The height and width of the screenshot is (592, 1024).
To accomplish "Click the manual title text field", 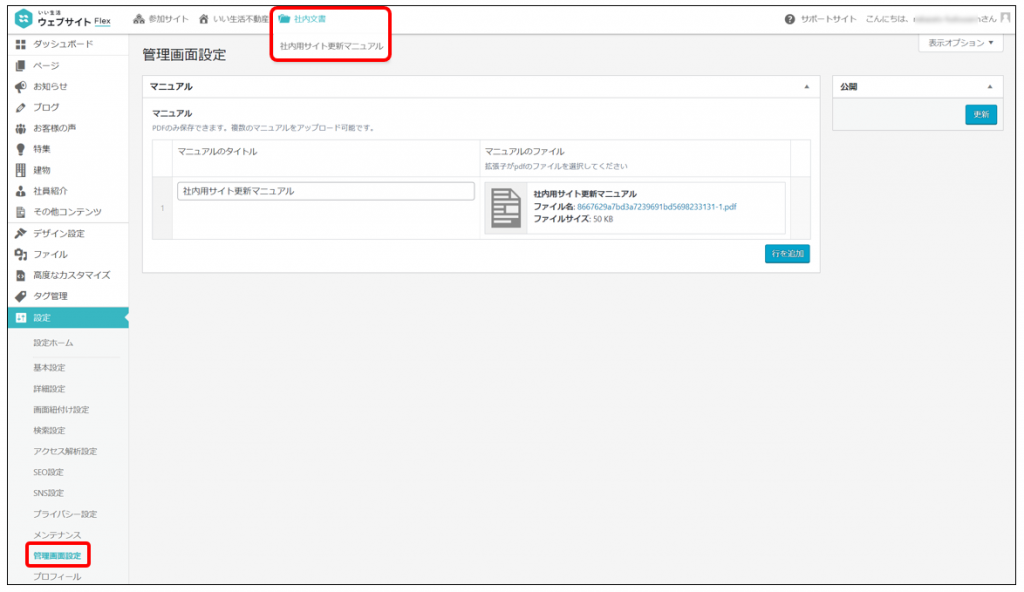I will pyautogui.click(x=325, y=192).
